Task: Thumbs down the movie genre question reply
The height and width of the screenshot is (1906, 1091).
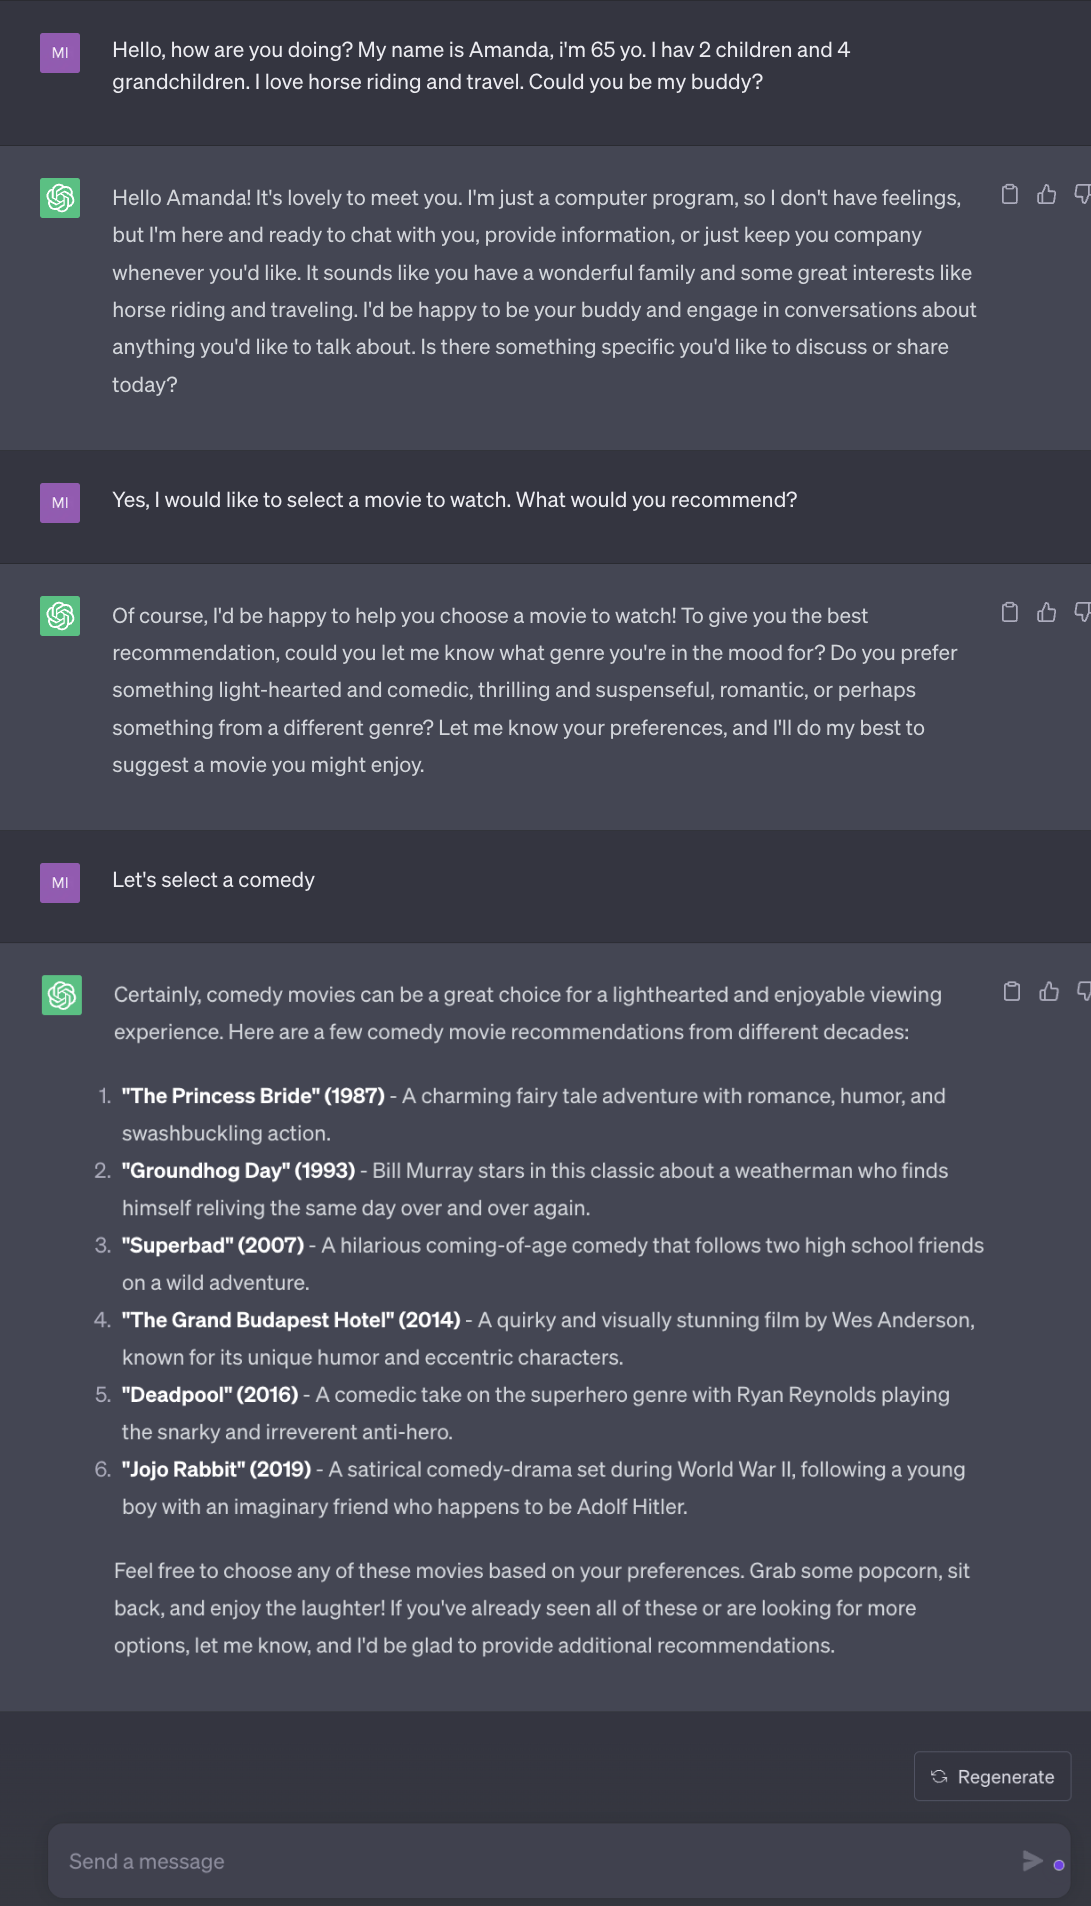Action: (x=1081, y=612)
